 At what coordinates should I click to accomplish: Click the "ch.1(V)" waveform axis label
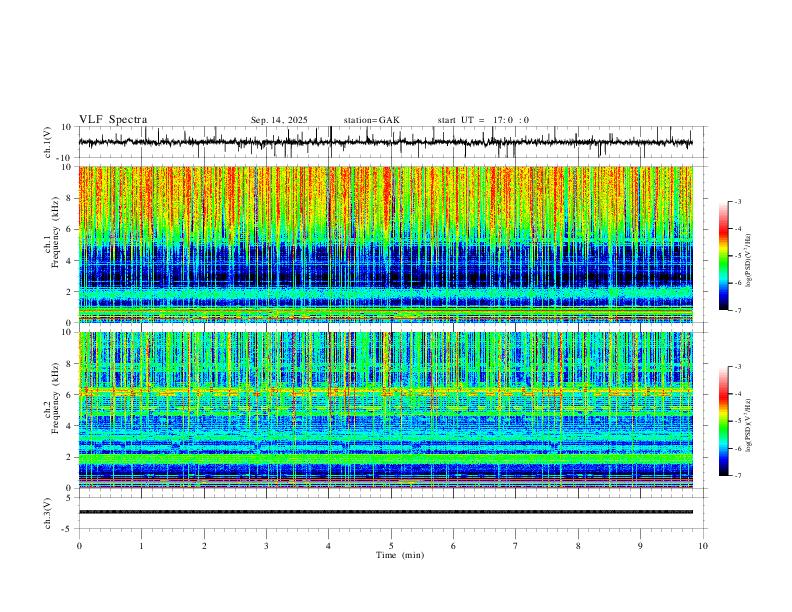pyautogui.click(x=48, y=142)
